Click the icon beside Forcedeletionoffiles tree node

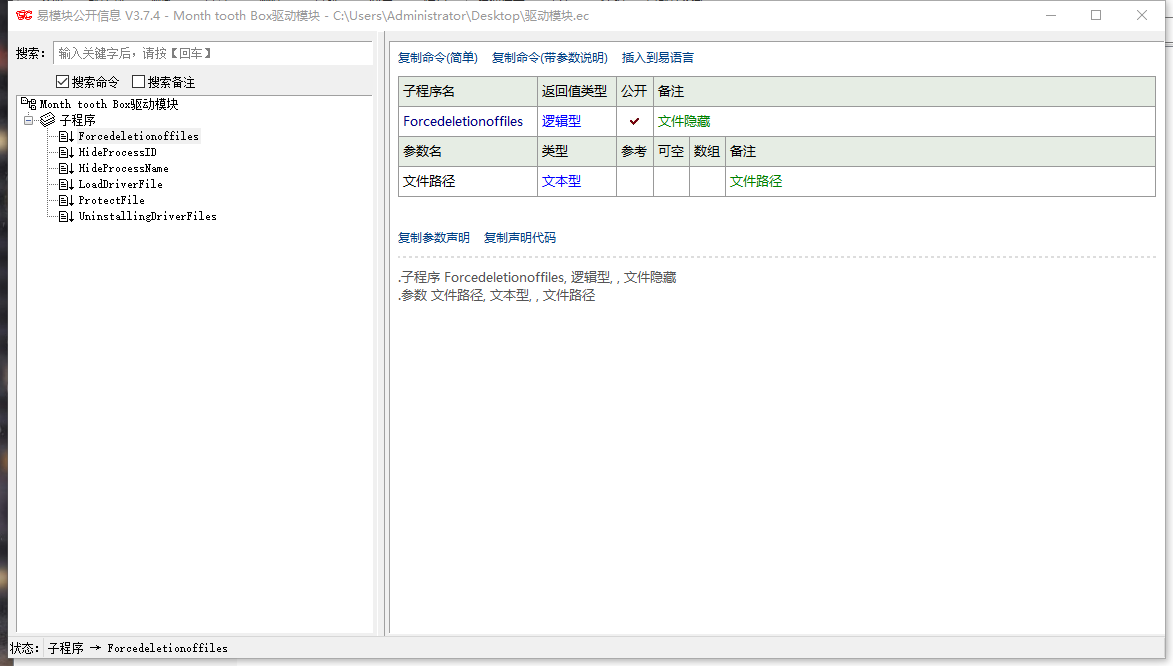(x=66, y=136)
